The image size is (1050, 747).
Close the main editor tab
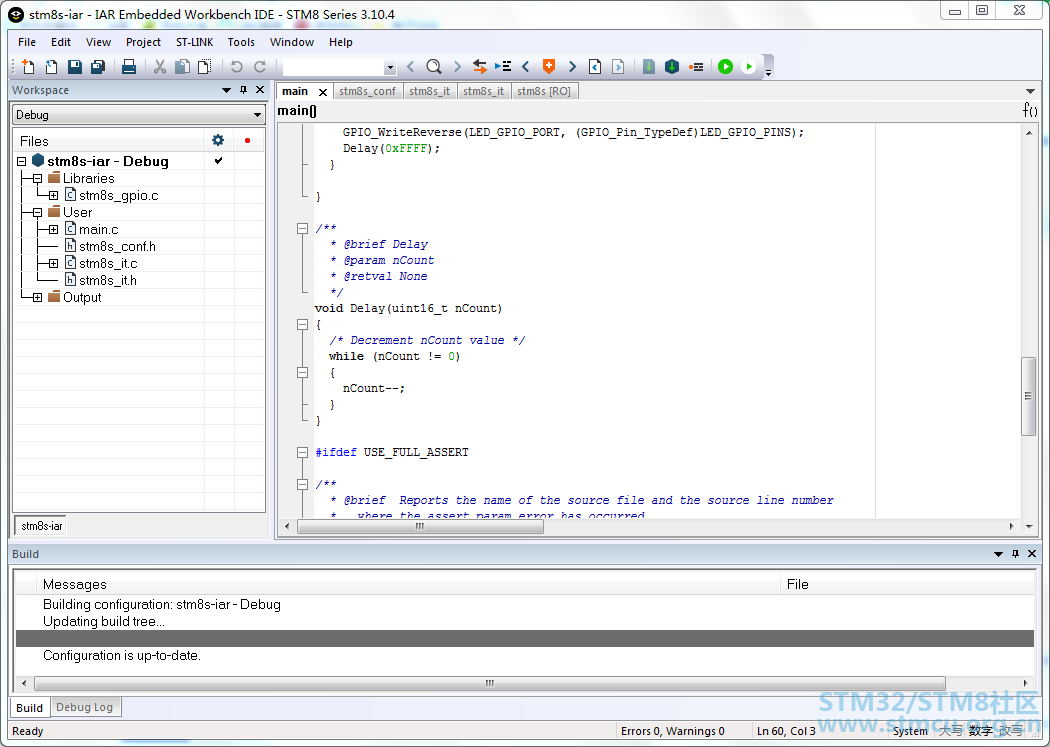click(323, 92)
